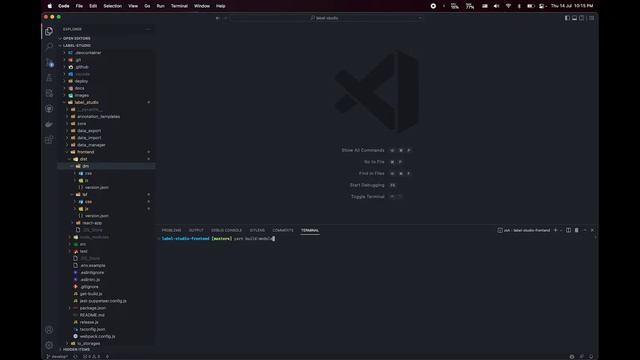This screenshot has height=360, width=640.
Task: Open the Apple menu
Action: (49, 6)
